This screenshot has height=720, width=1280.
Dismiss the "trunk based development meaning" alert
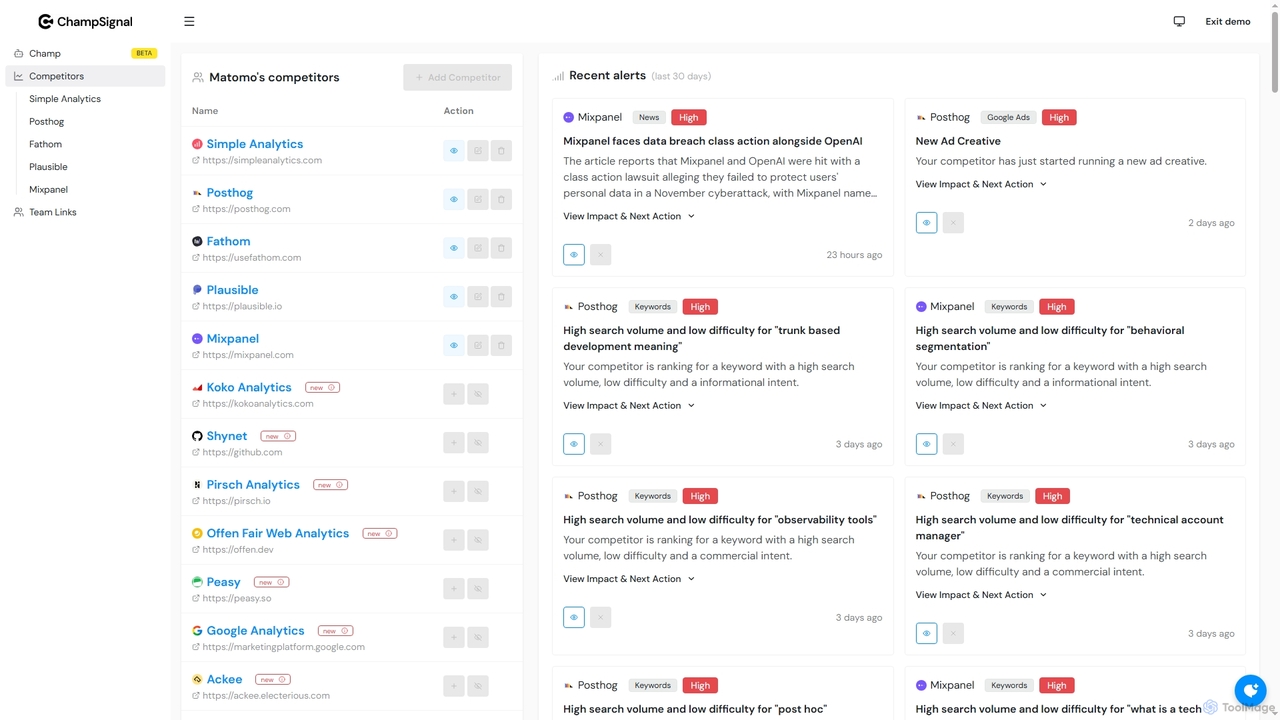click(x=600, y=444)
